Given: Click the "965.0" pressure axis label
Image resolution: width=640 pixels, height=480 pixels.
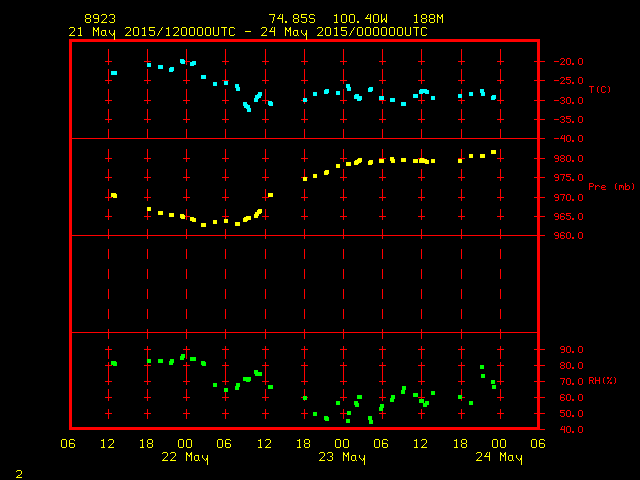Looking at the screenshot, I should point(569,217).
